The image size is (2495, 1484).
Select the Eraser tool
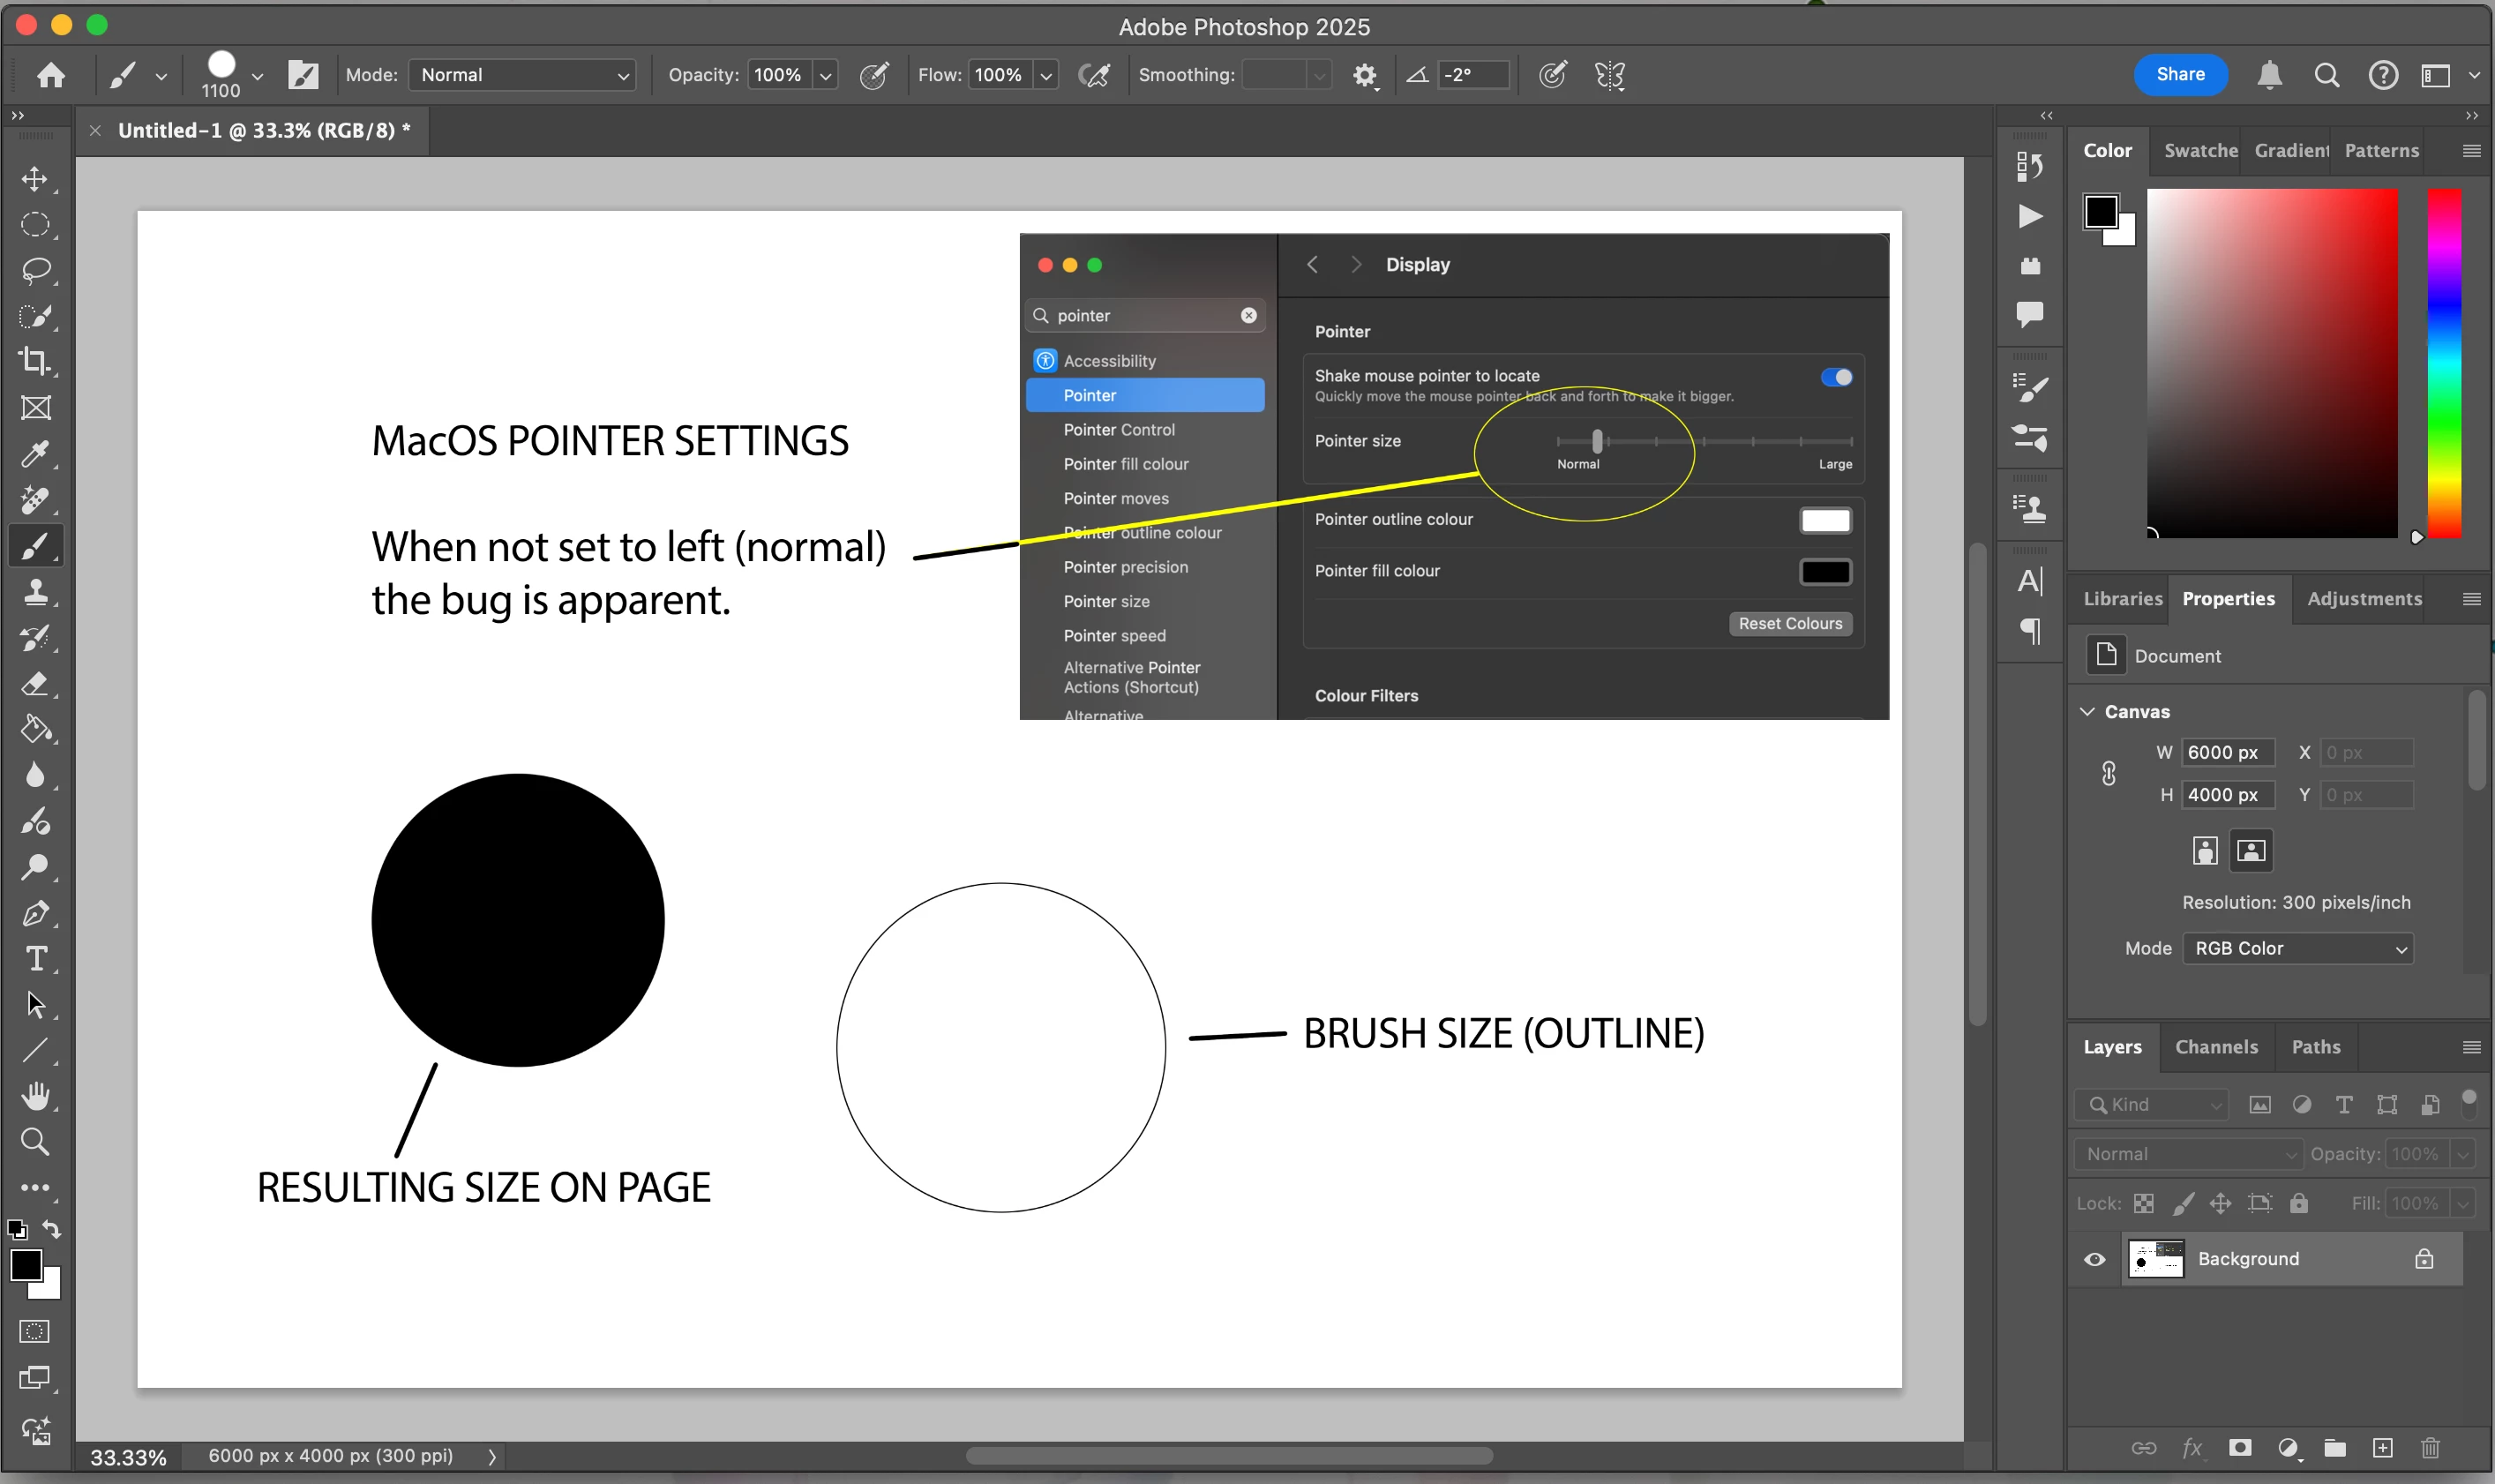[x=35, y=684]
